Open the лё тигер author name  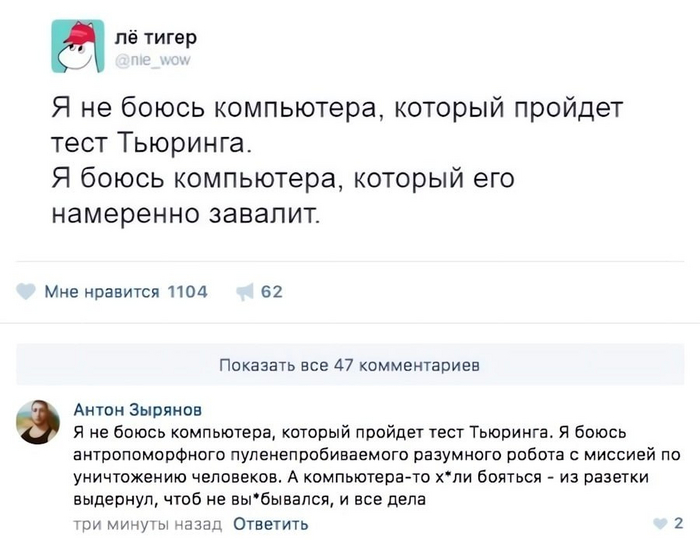[155, 37]
